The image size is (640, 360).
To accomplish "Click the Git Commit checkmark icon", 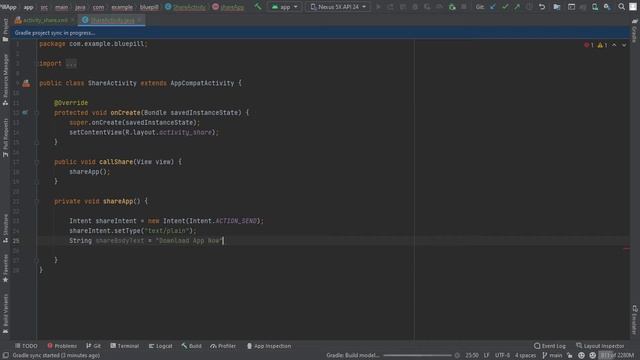I will coord(505,7).
